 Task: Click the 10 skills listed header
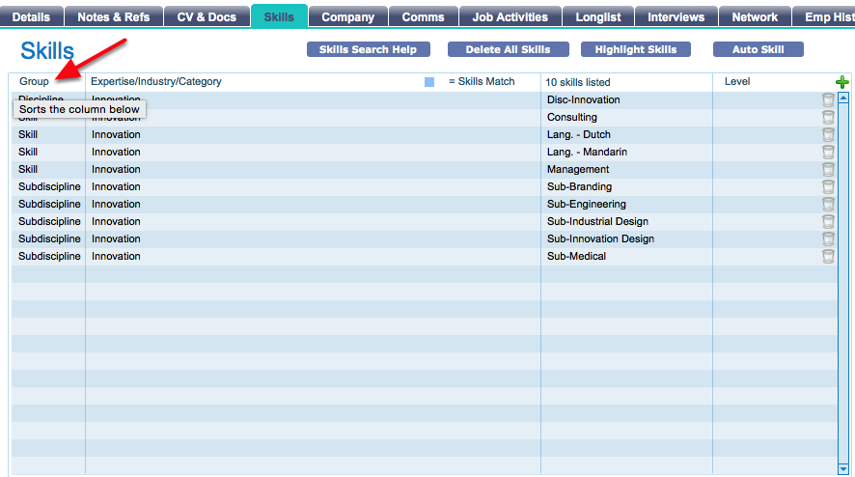coord(577,82)
